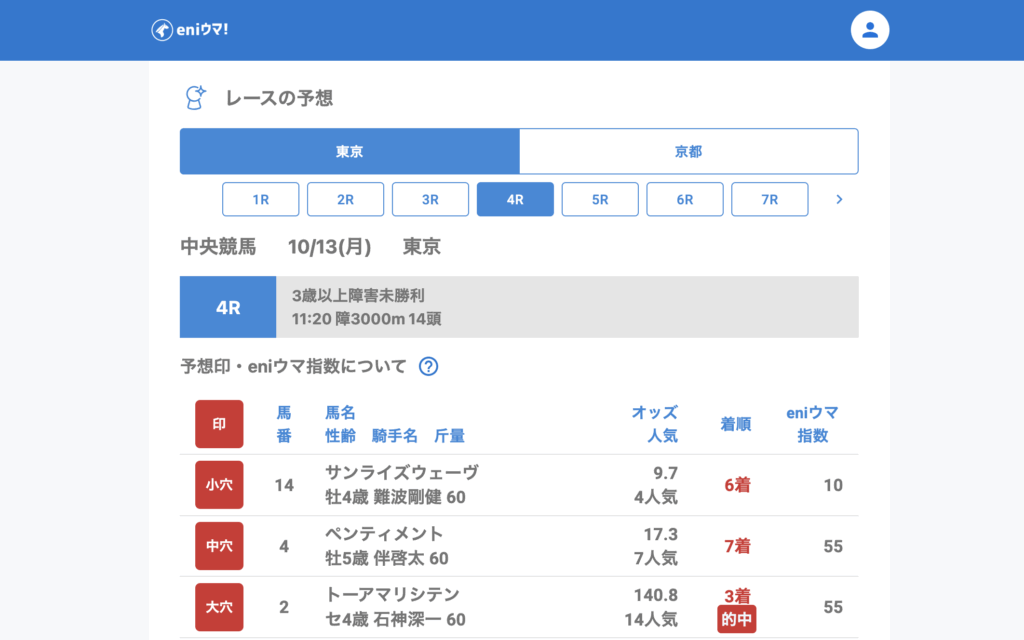Click the red 的中 hit badge
Screen dimensions: 1024x640
tap(736, 620)
